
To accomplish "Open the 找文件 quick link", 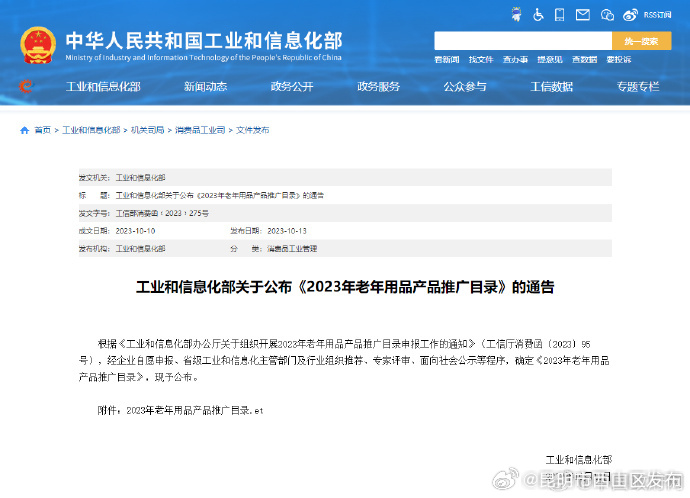I will [481, 59].
